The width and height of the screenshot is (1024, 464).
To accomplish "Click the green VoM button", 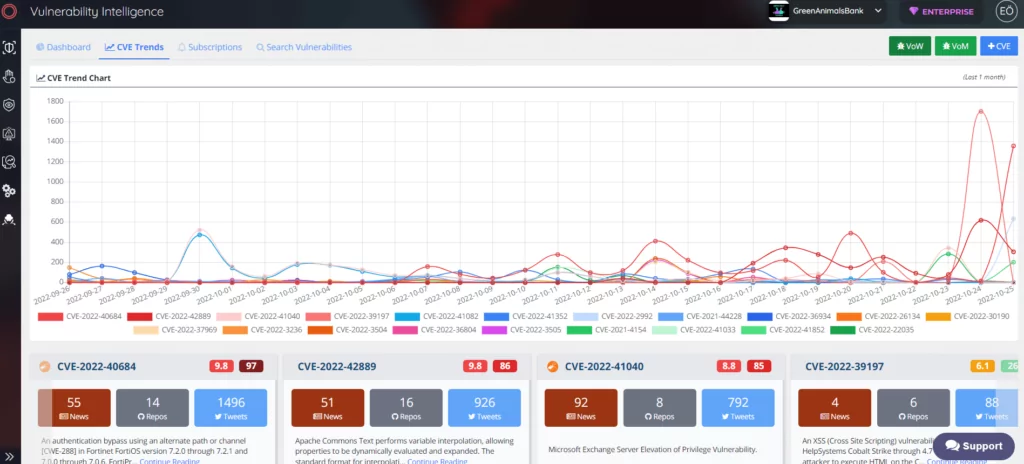I will click(955, 46).
